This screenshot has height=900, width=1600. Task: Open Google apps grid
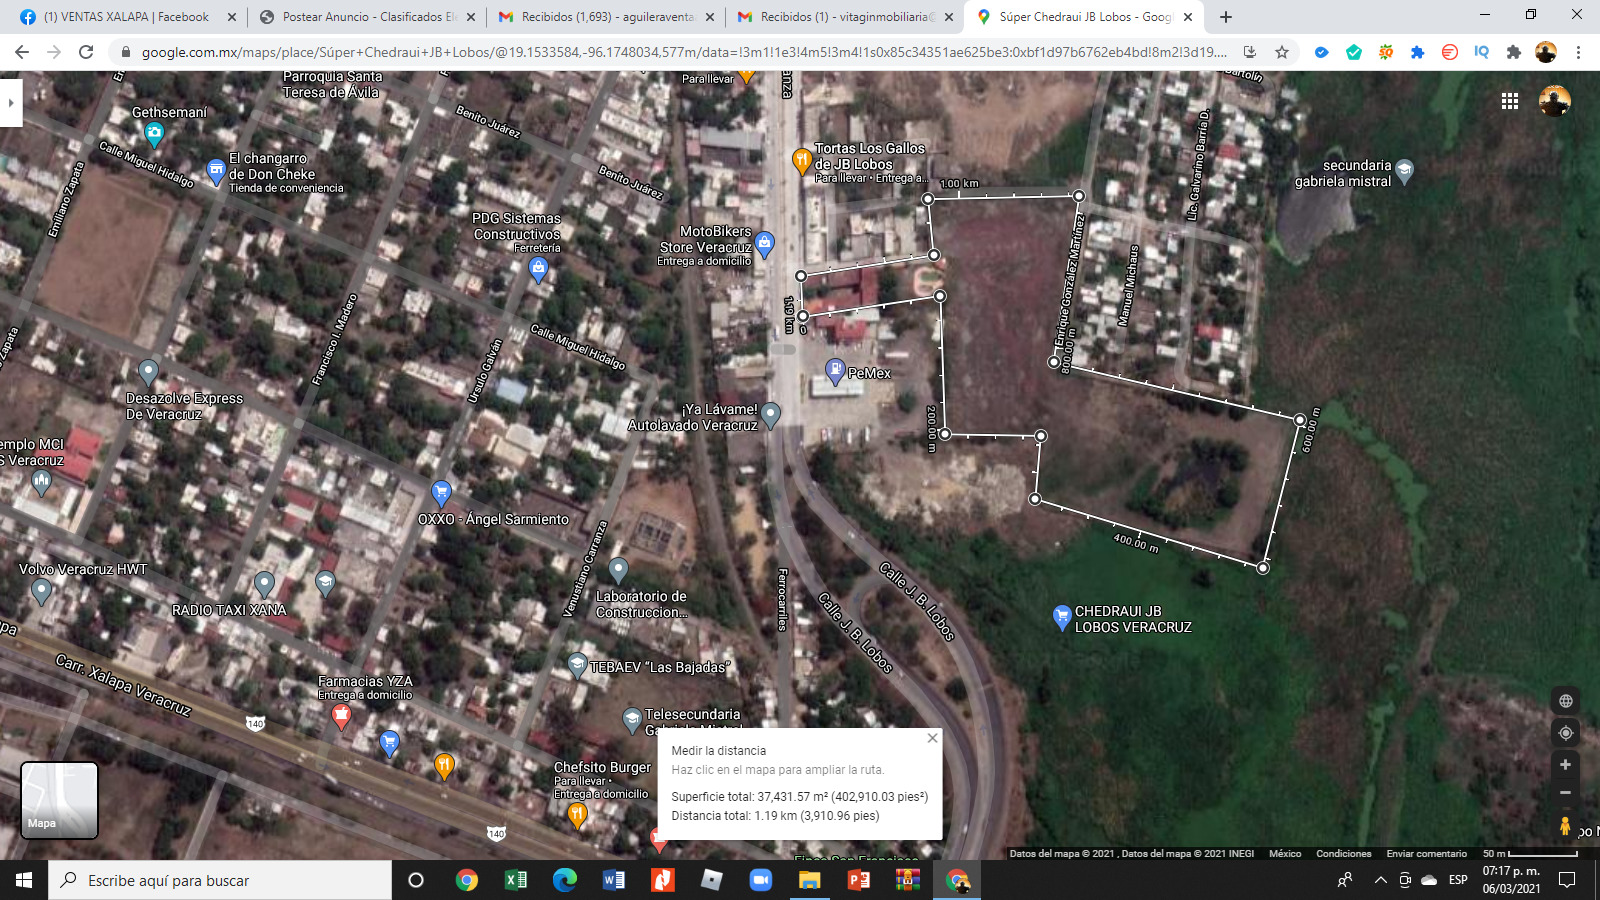point(1510,101)
